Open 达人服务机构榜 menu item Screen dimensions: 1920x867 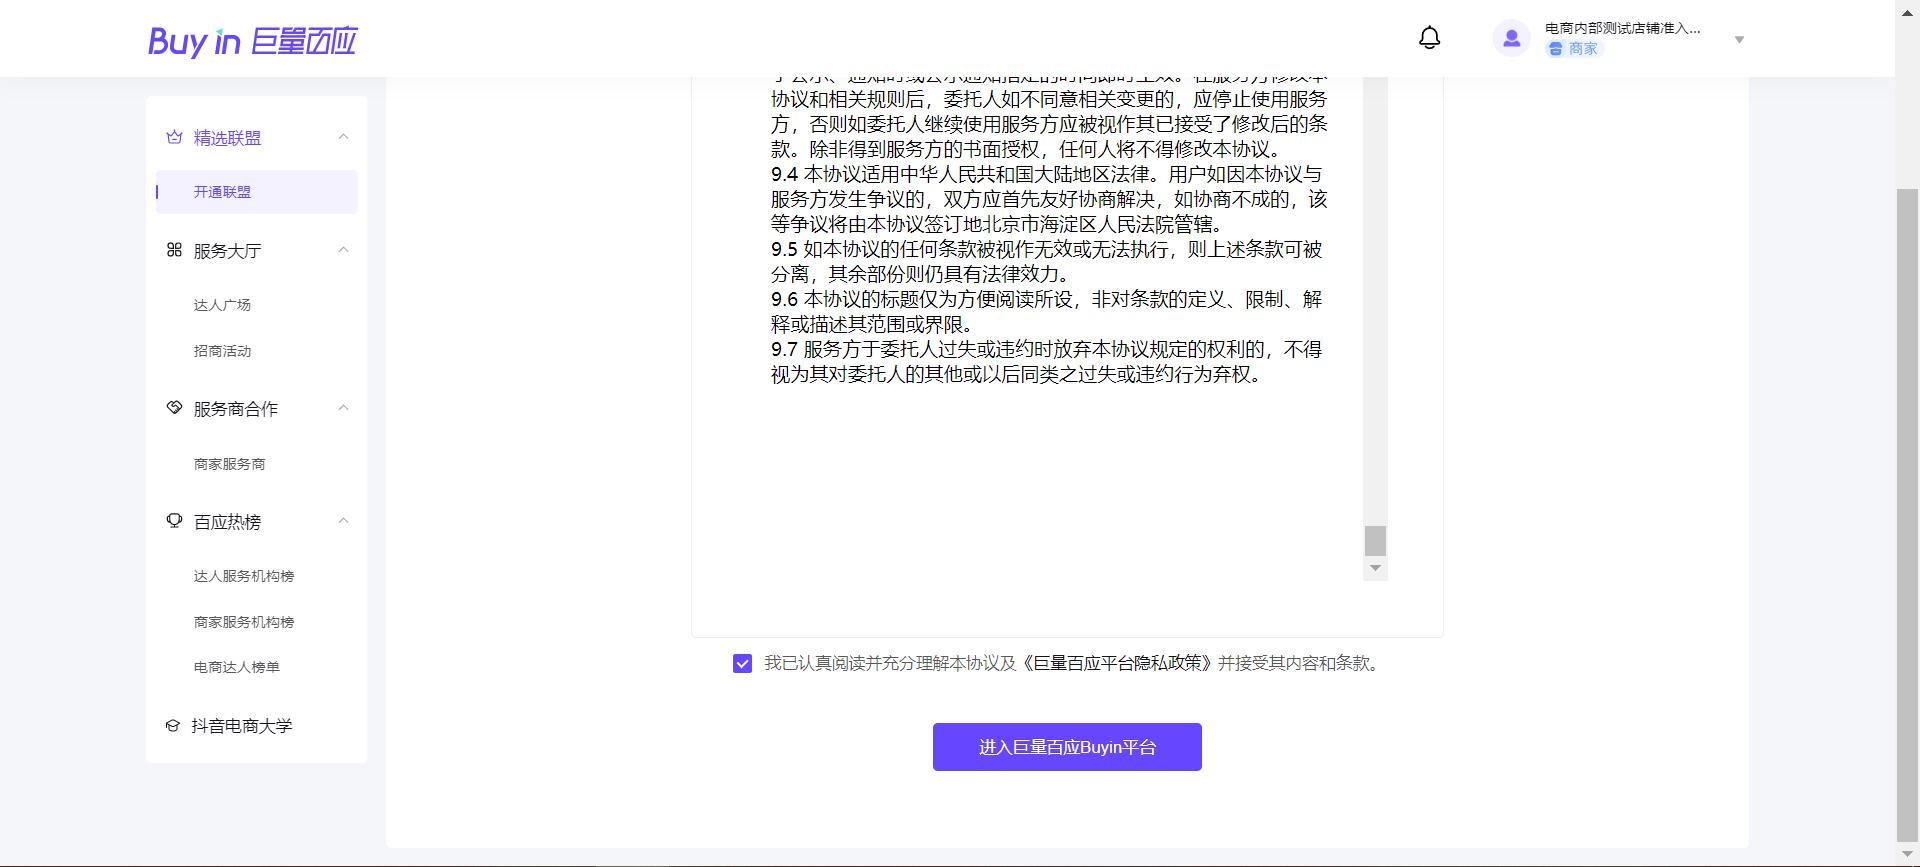(243, 576)
